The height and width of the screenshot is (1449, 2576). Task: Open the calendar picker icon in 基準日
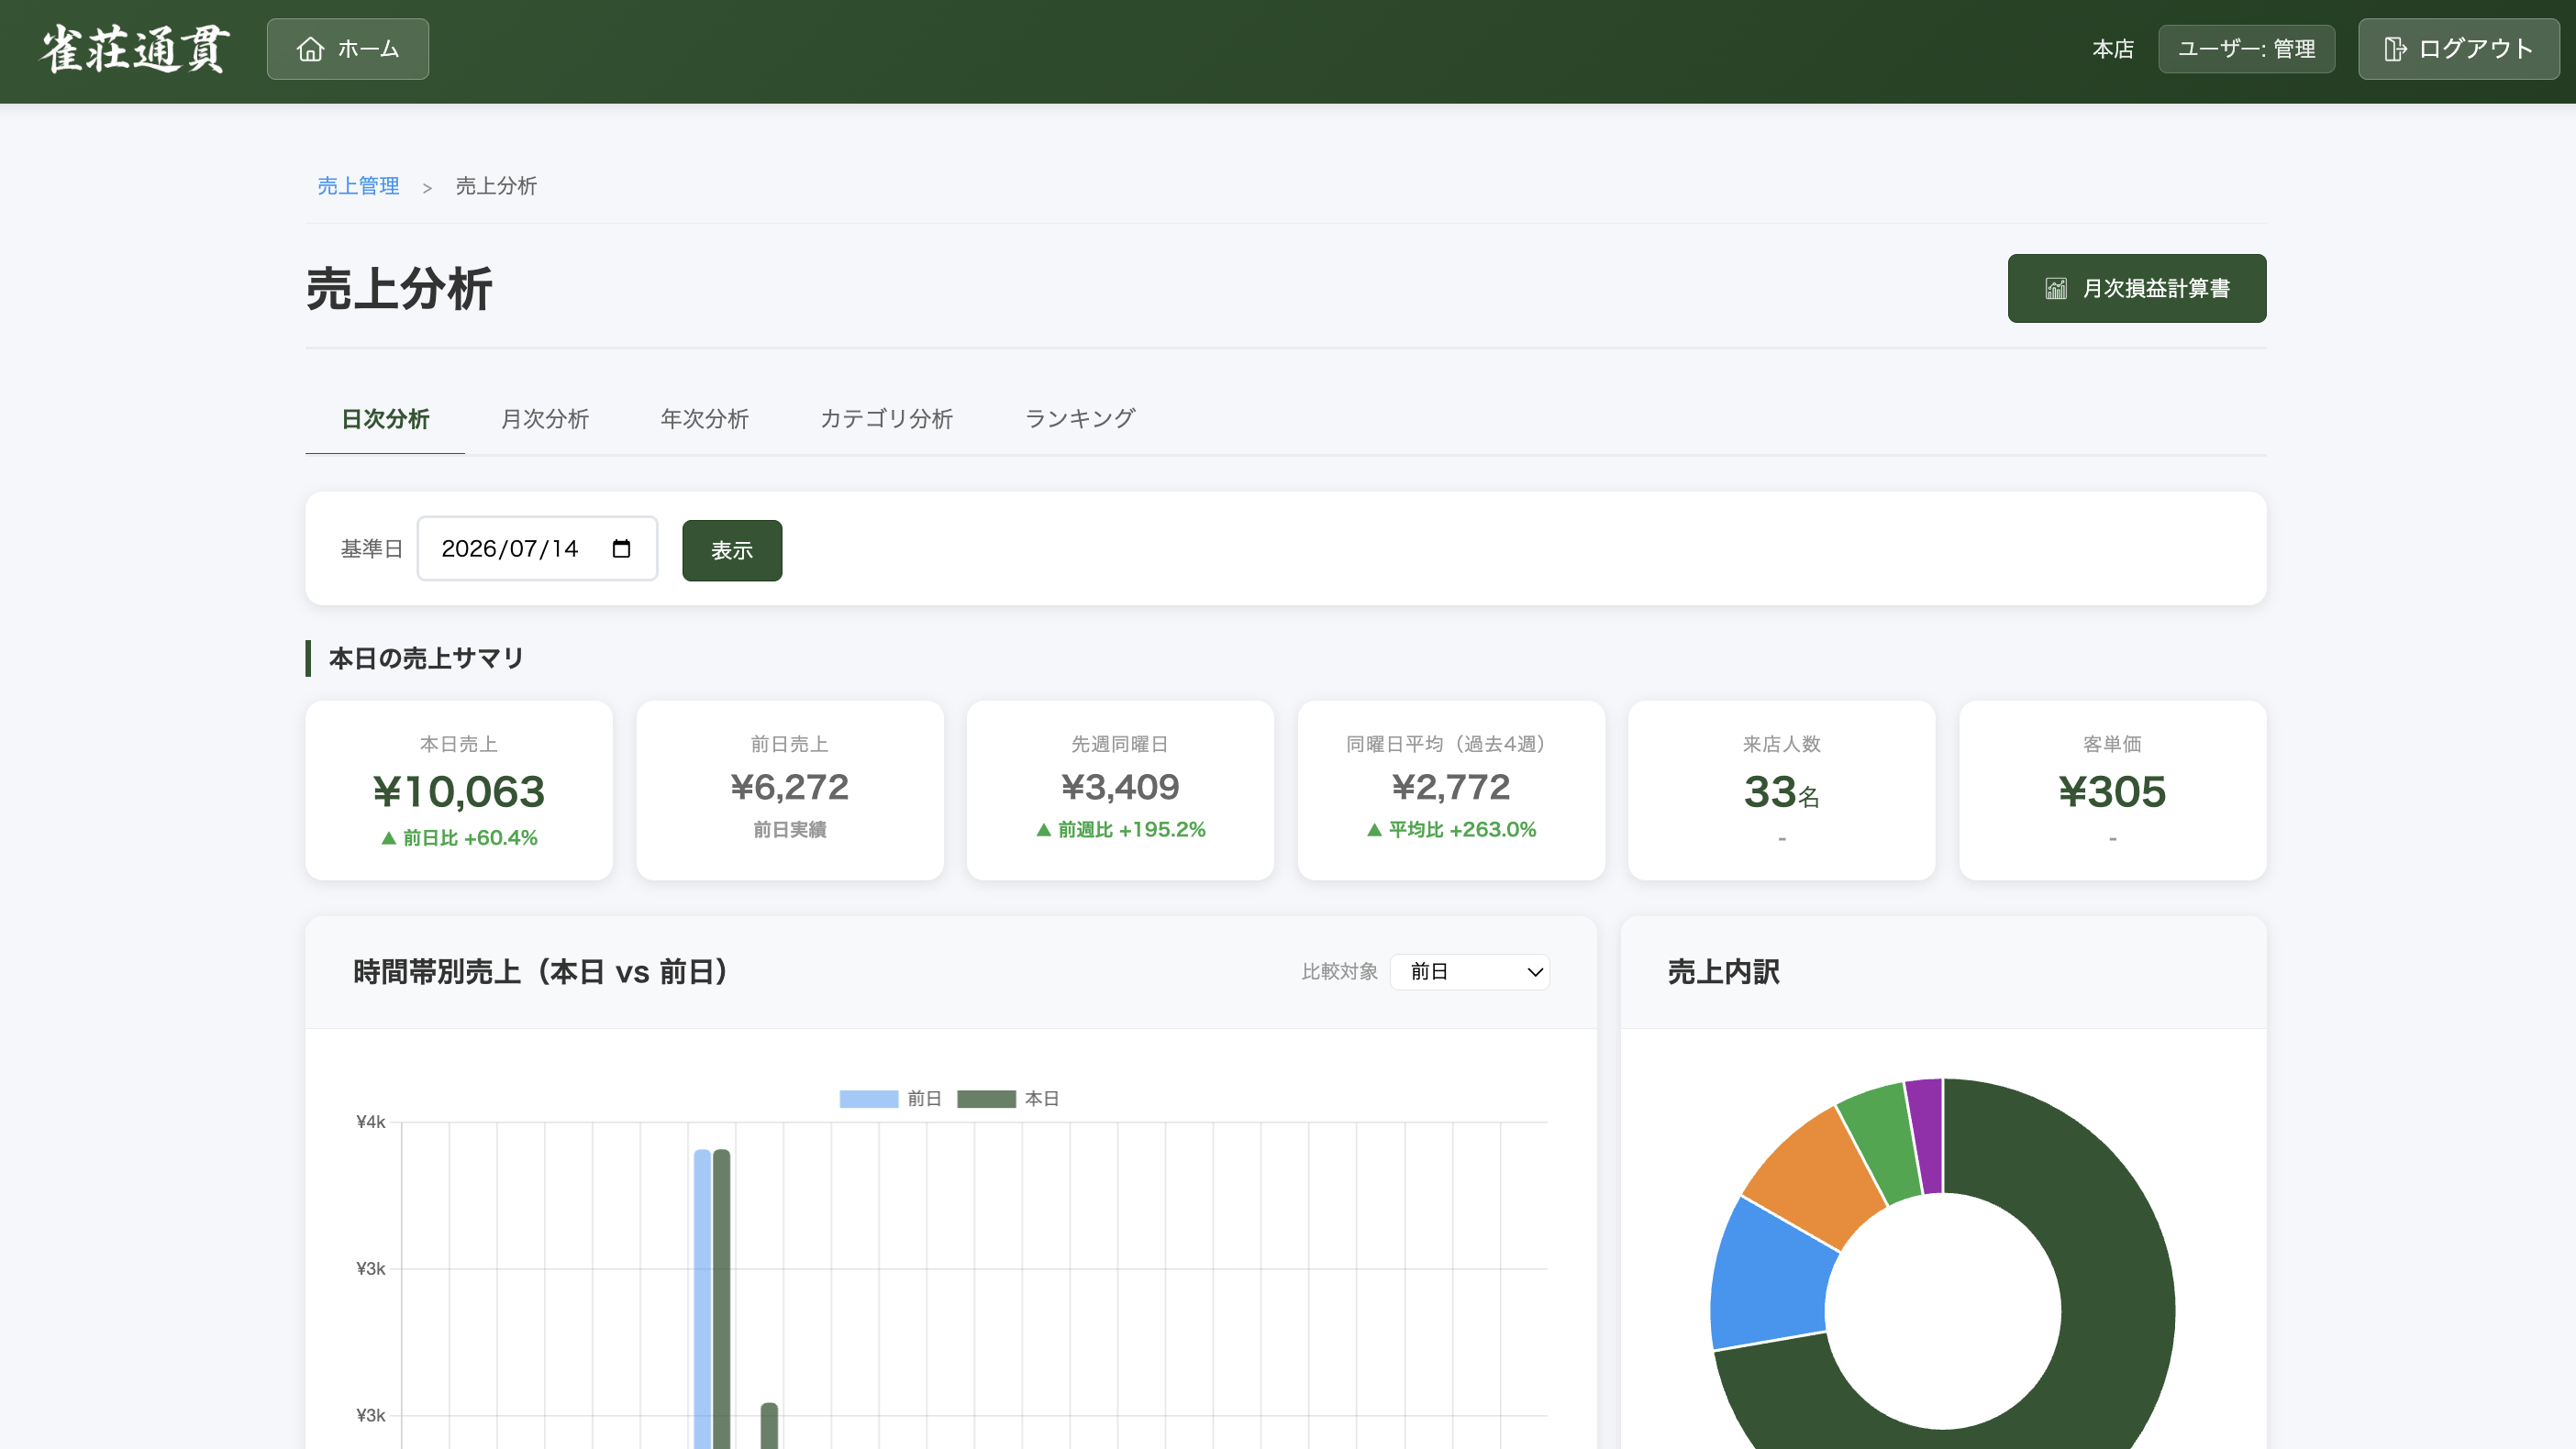click(621, 548)
